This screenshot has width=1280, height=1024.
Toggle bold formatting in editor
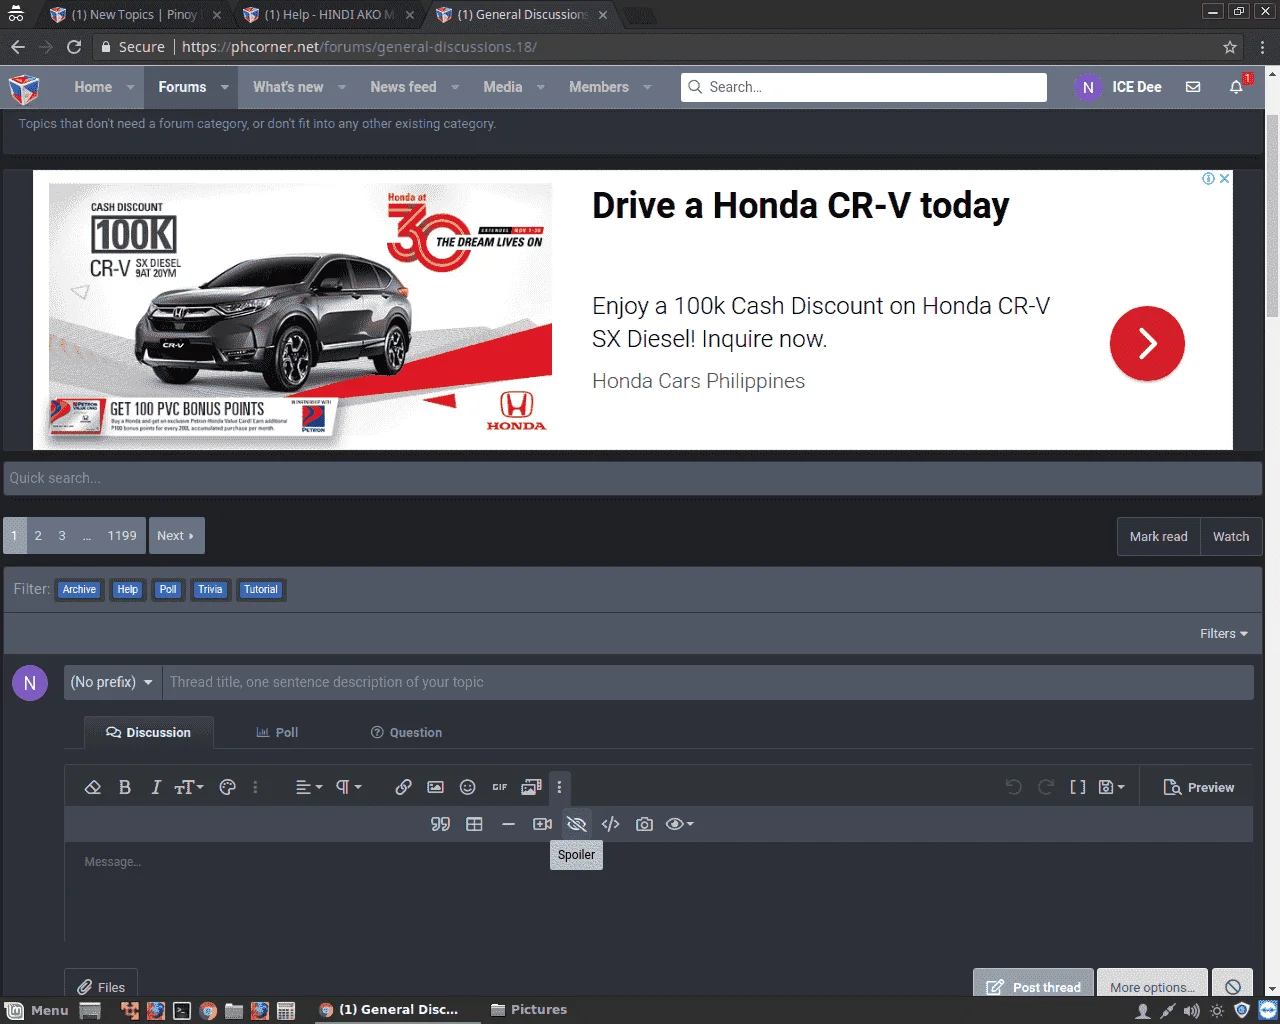[x=125, y=787]
